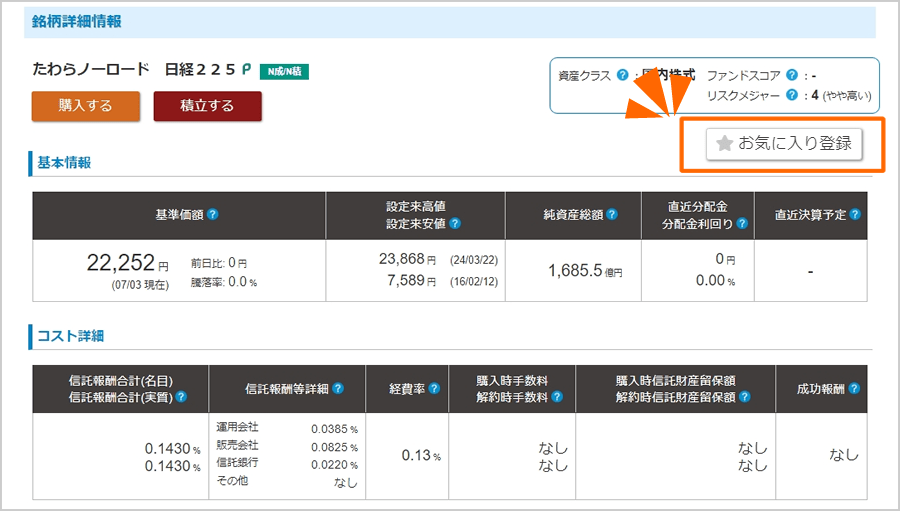Open help icon beside 純資産総額 header

click(x=612, y=214)
